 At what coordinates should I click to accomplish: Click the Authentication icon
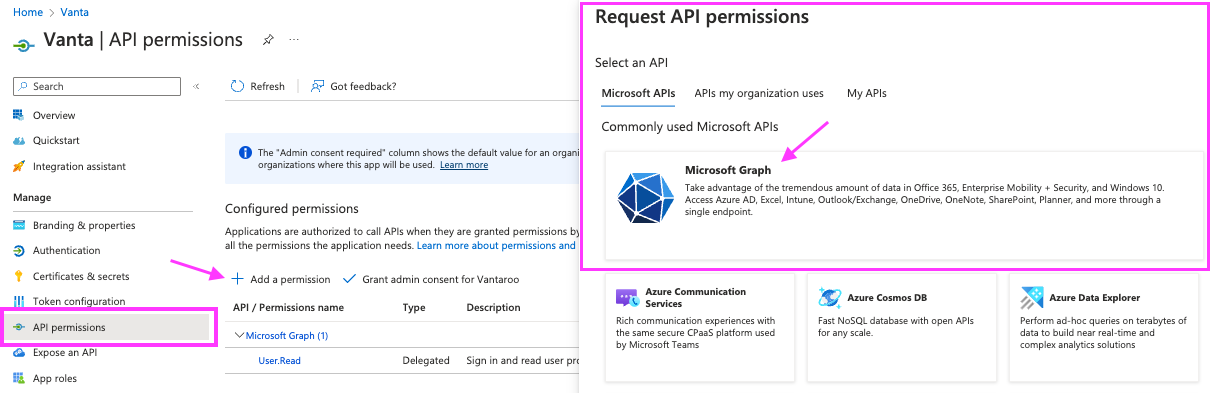click(20, 250)
